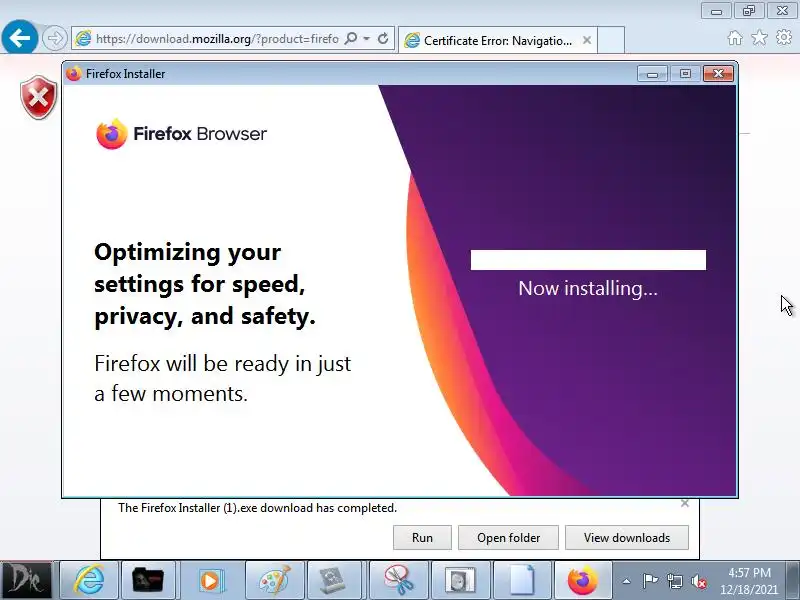This screenshot has width=800, height=600.
Task: Show hidden system tray icons
Action: [627, 581]
